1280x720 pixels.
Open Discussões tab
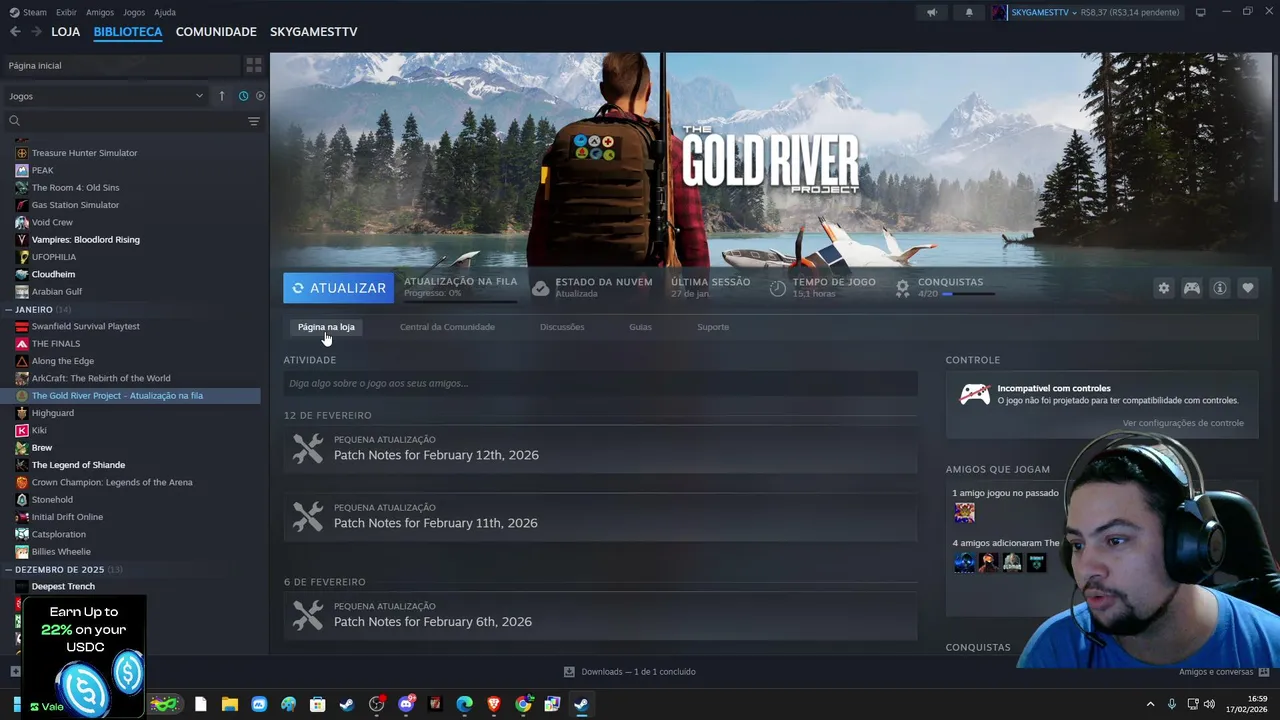point(562,327)
